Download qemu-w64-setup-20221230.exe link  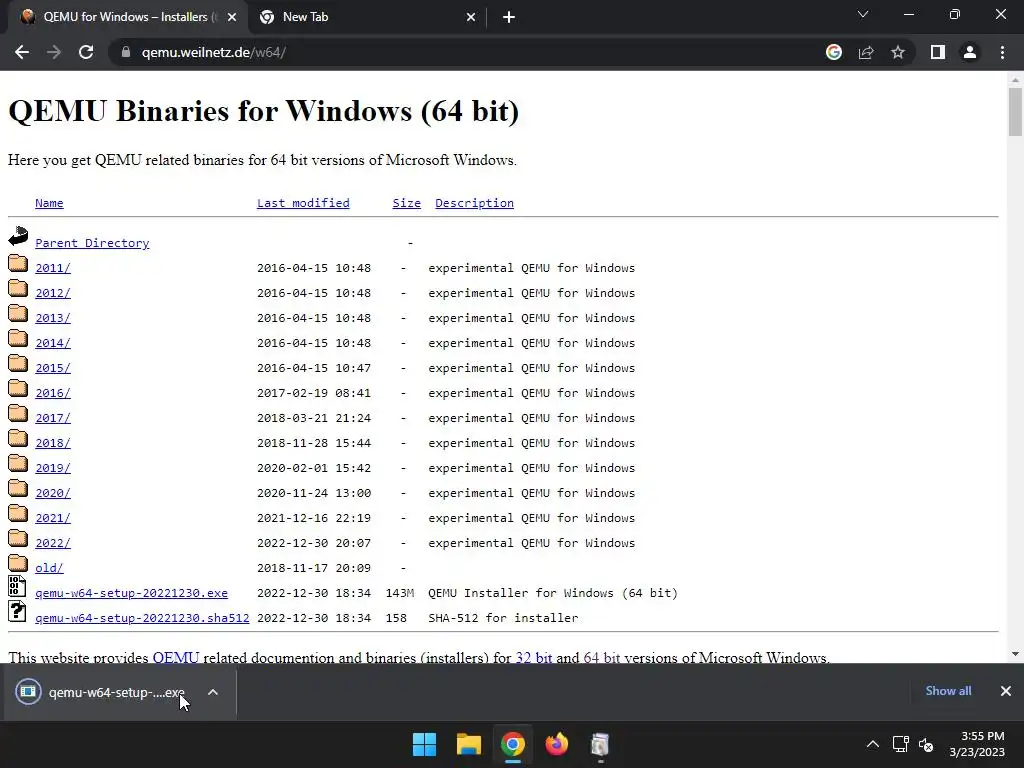131,593
